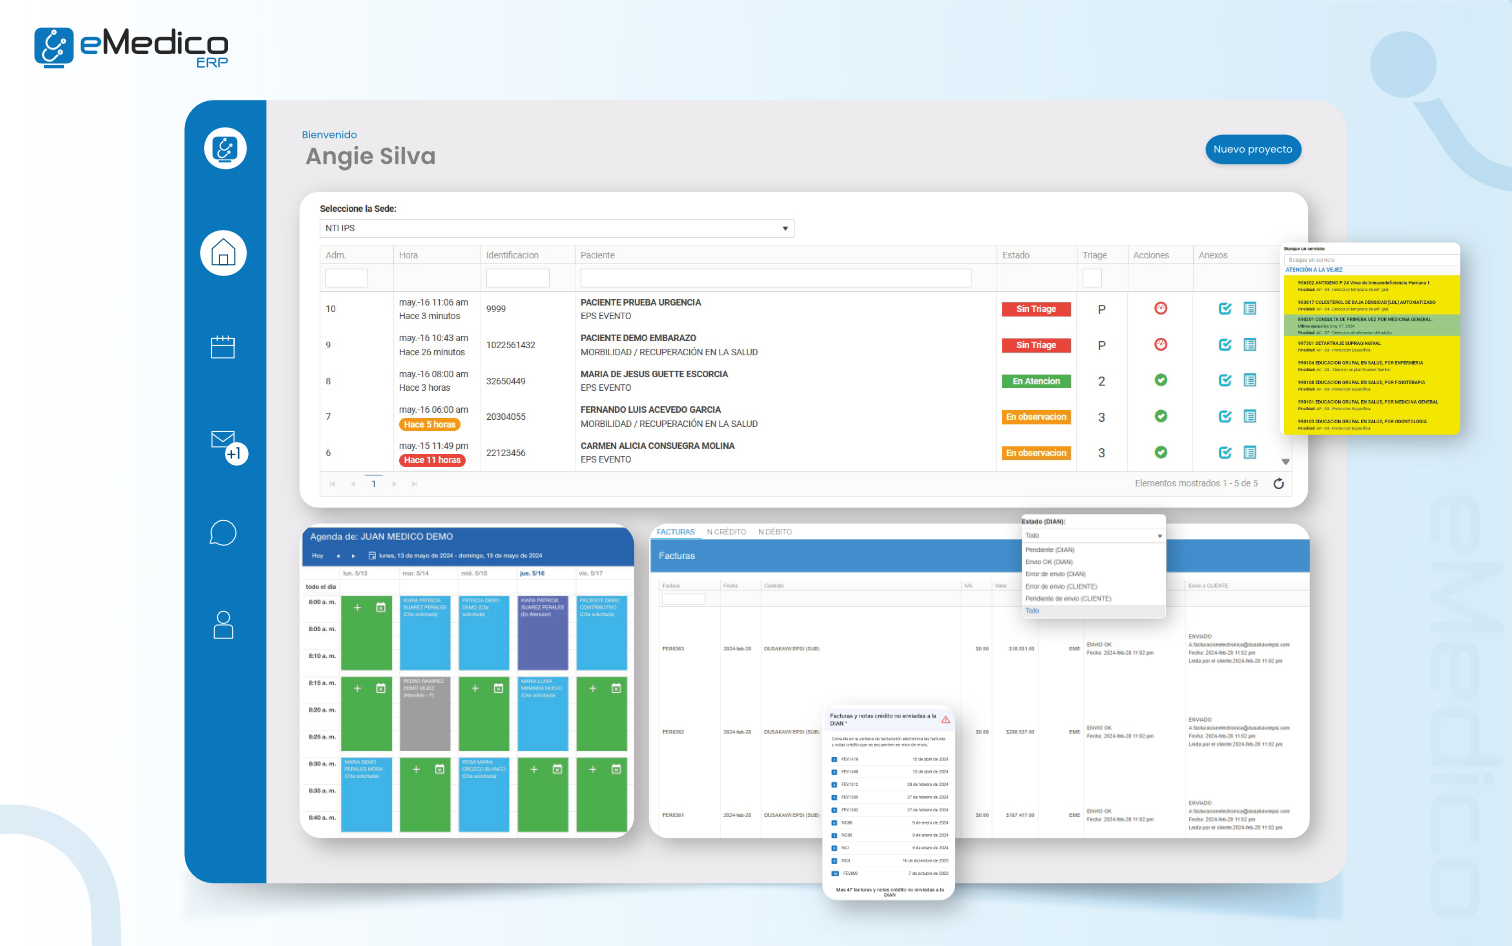This screenshot has width=1512, height=946.
Task: Choose Error de envio (CLIENTE) option
Action: 1093,586
